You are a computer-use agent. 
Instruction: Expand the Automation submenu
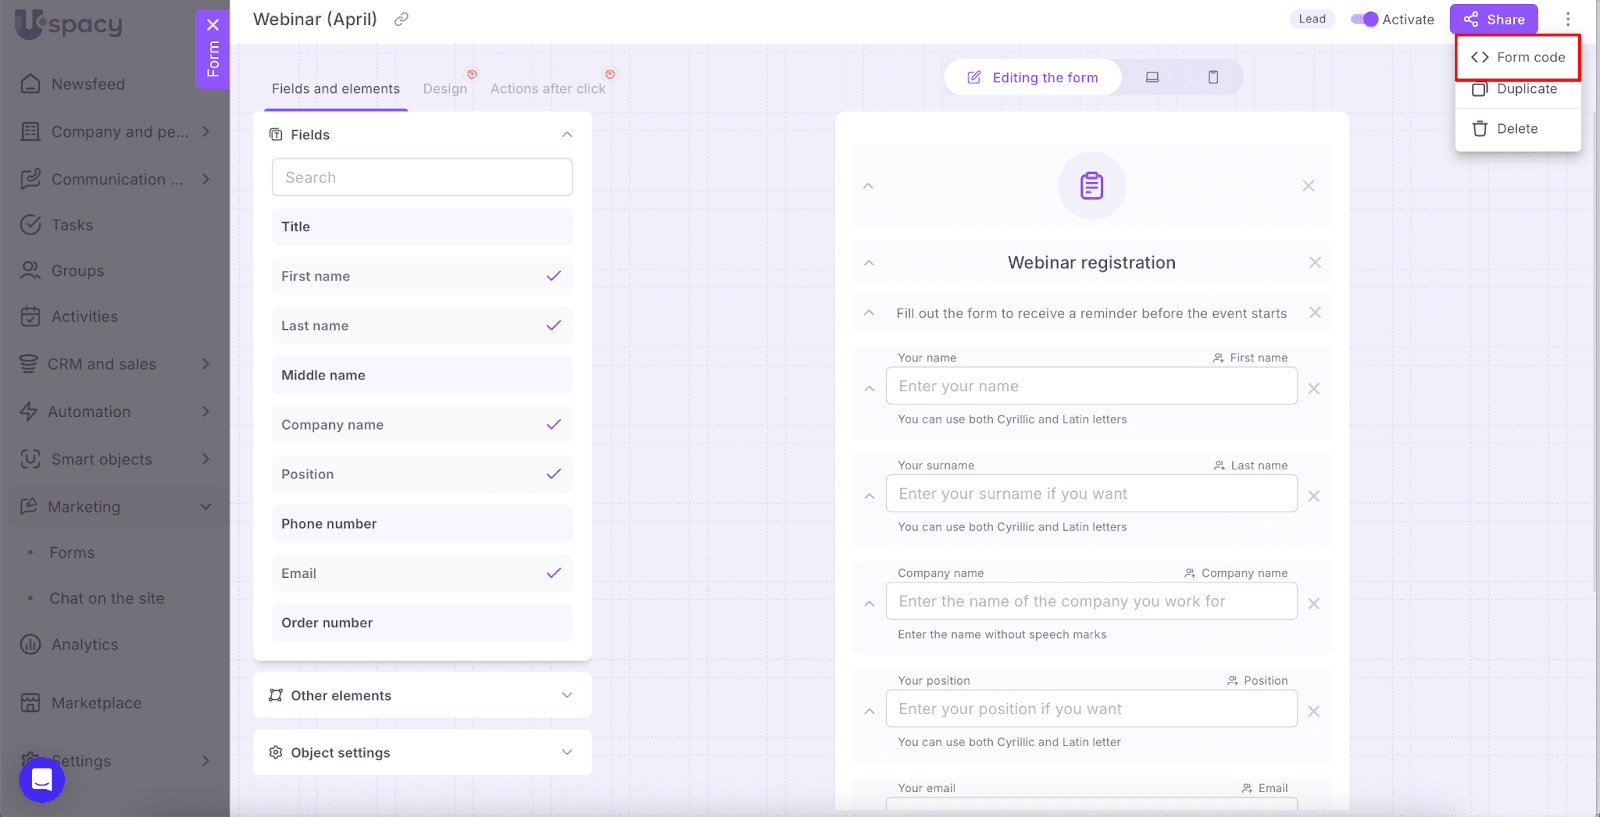pyautogui.click(x=206, y=411)
